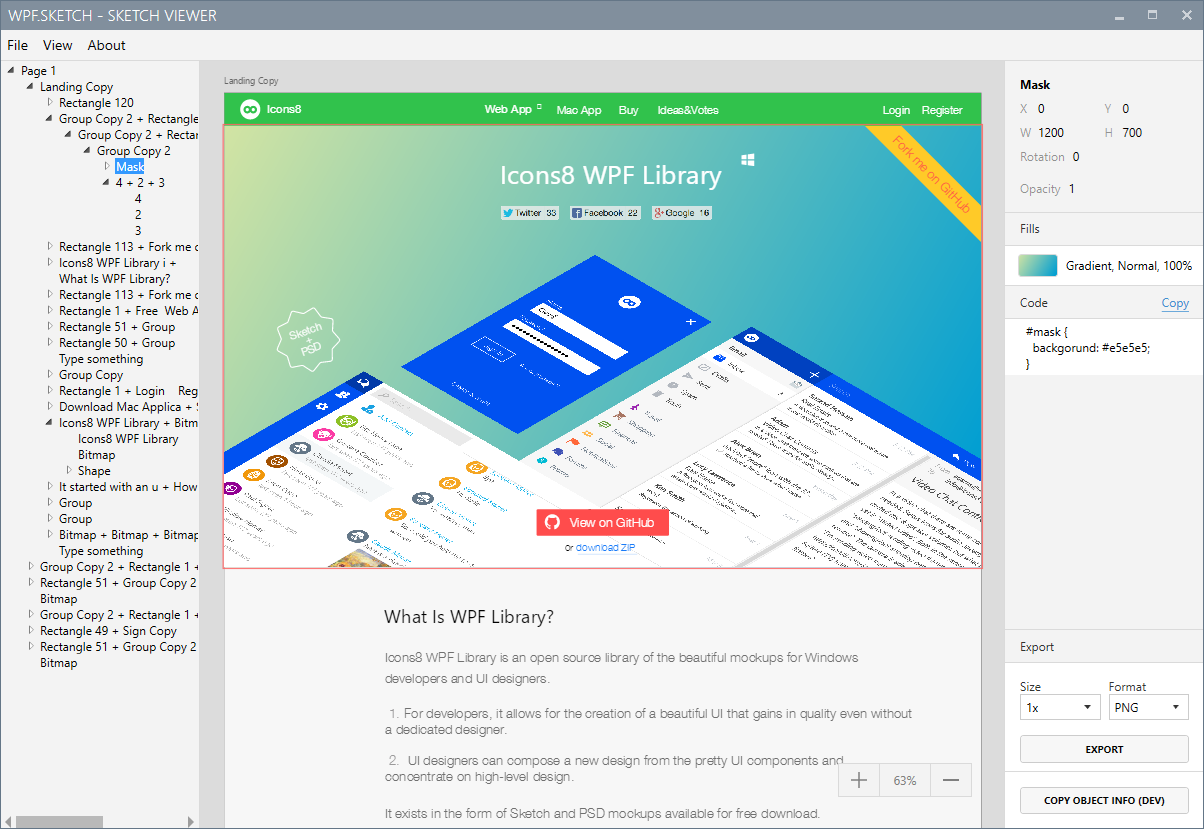
Task: Select the Shape layer in tree
Action: pos(94,470)
